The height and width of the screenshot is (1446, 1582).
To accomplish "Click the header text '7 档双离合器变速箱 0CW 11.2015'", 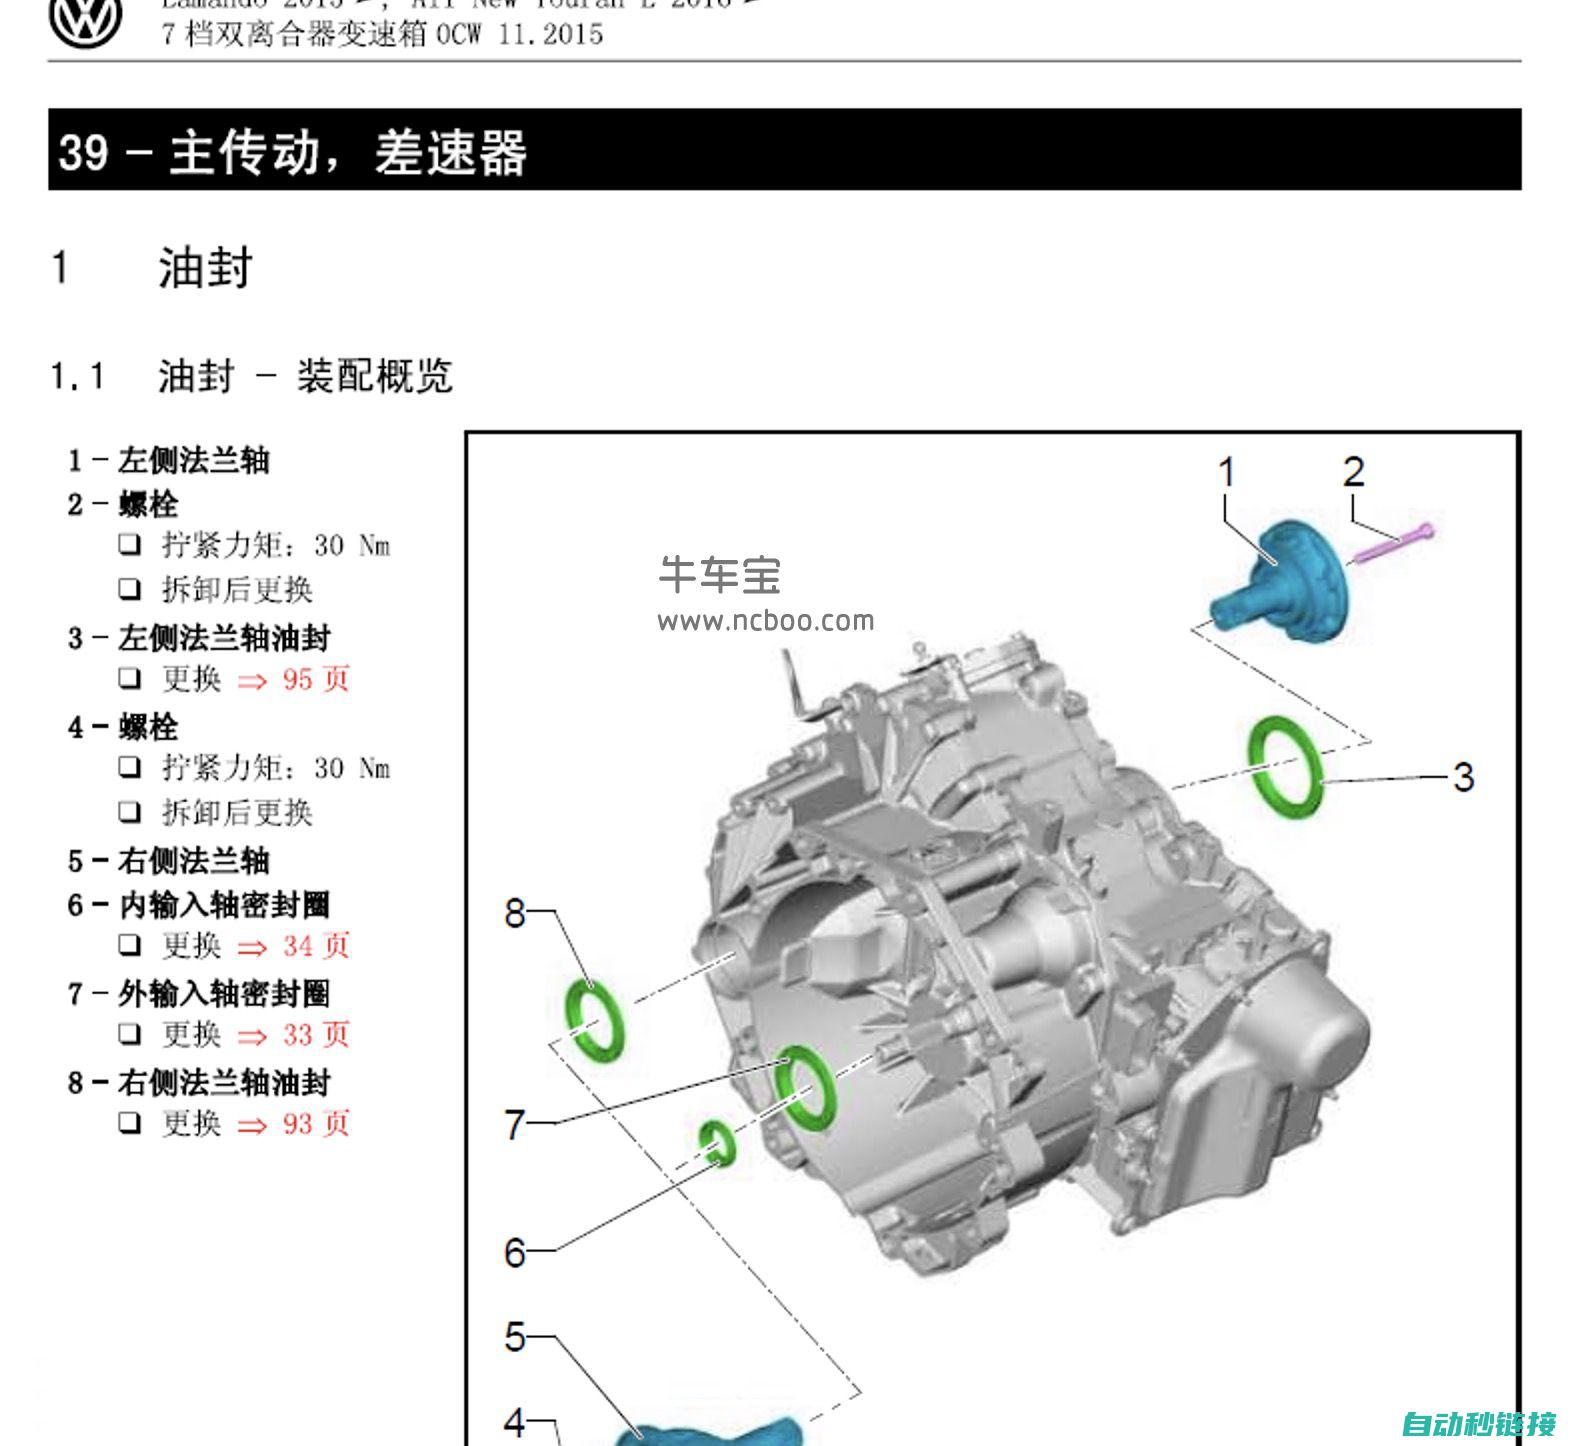I will click(x=382, y=34).
